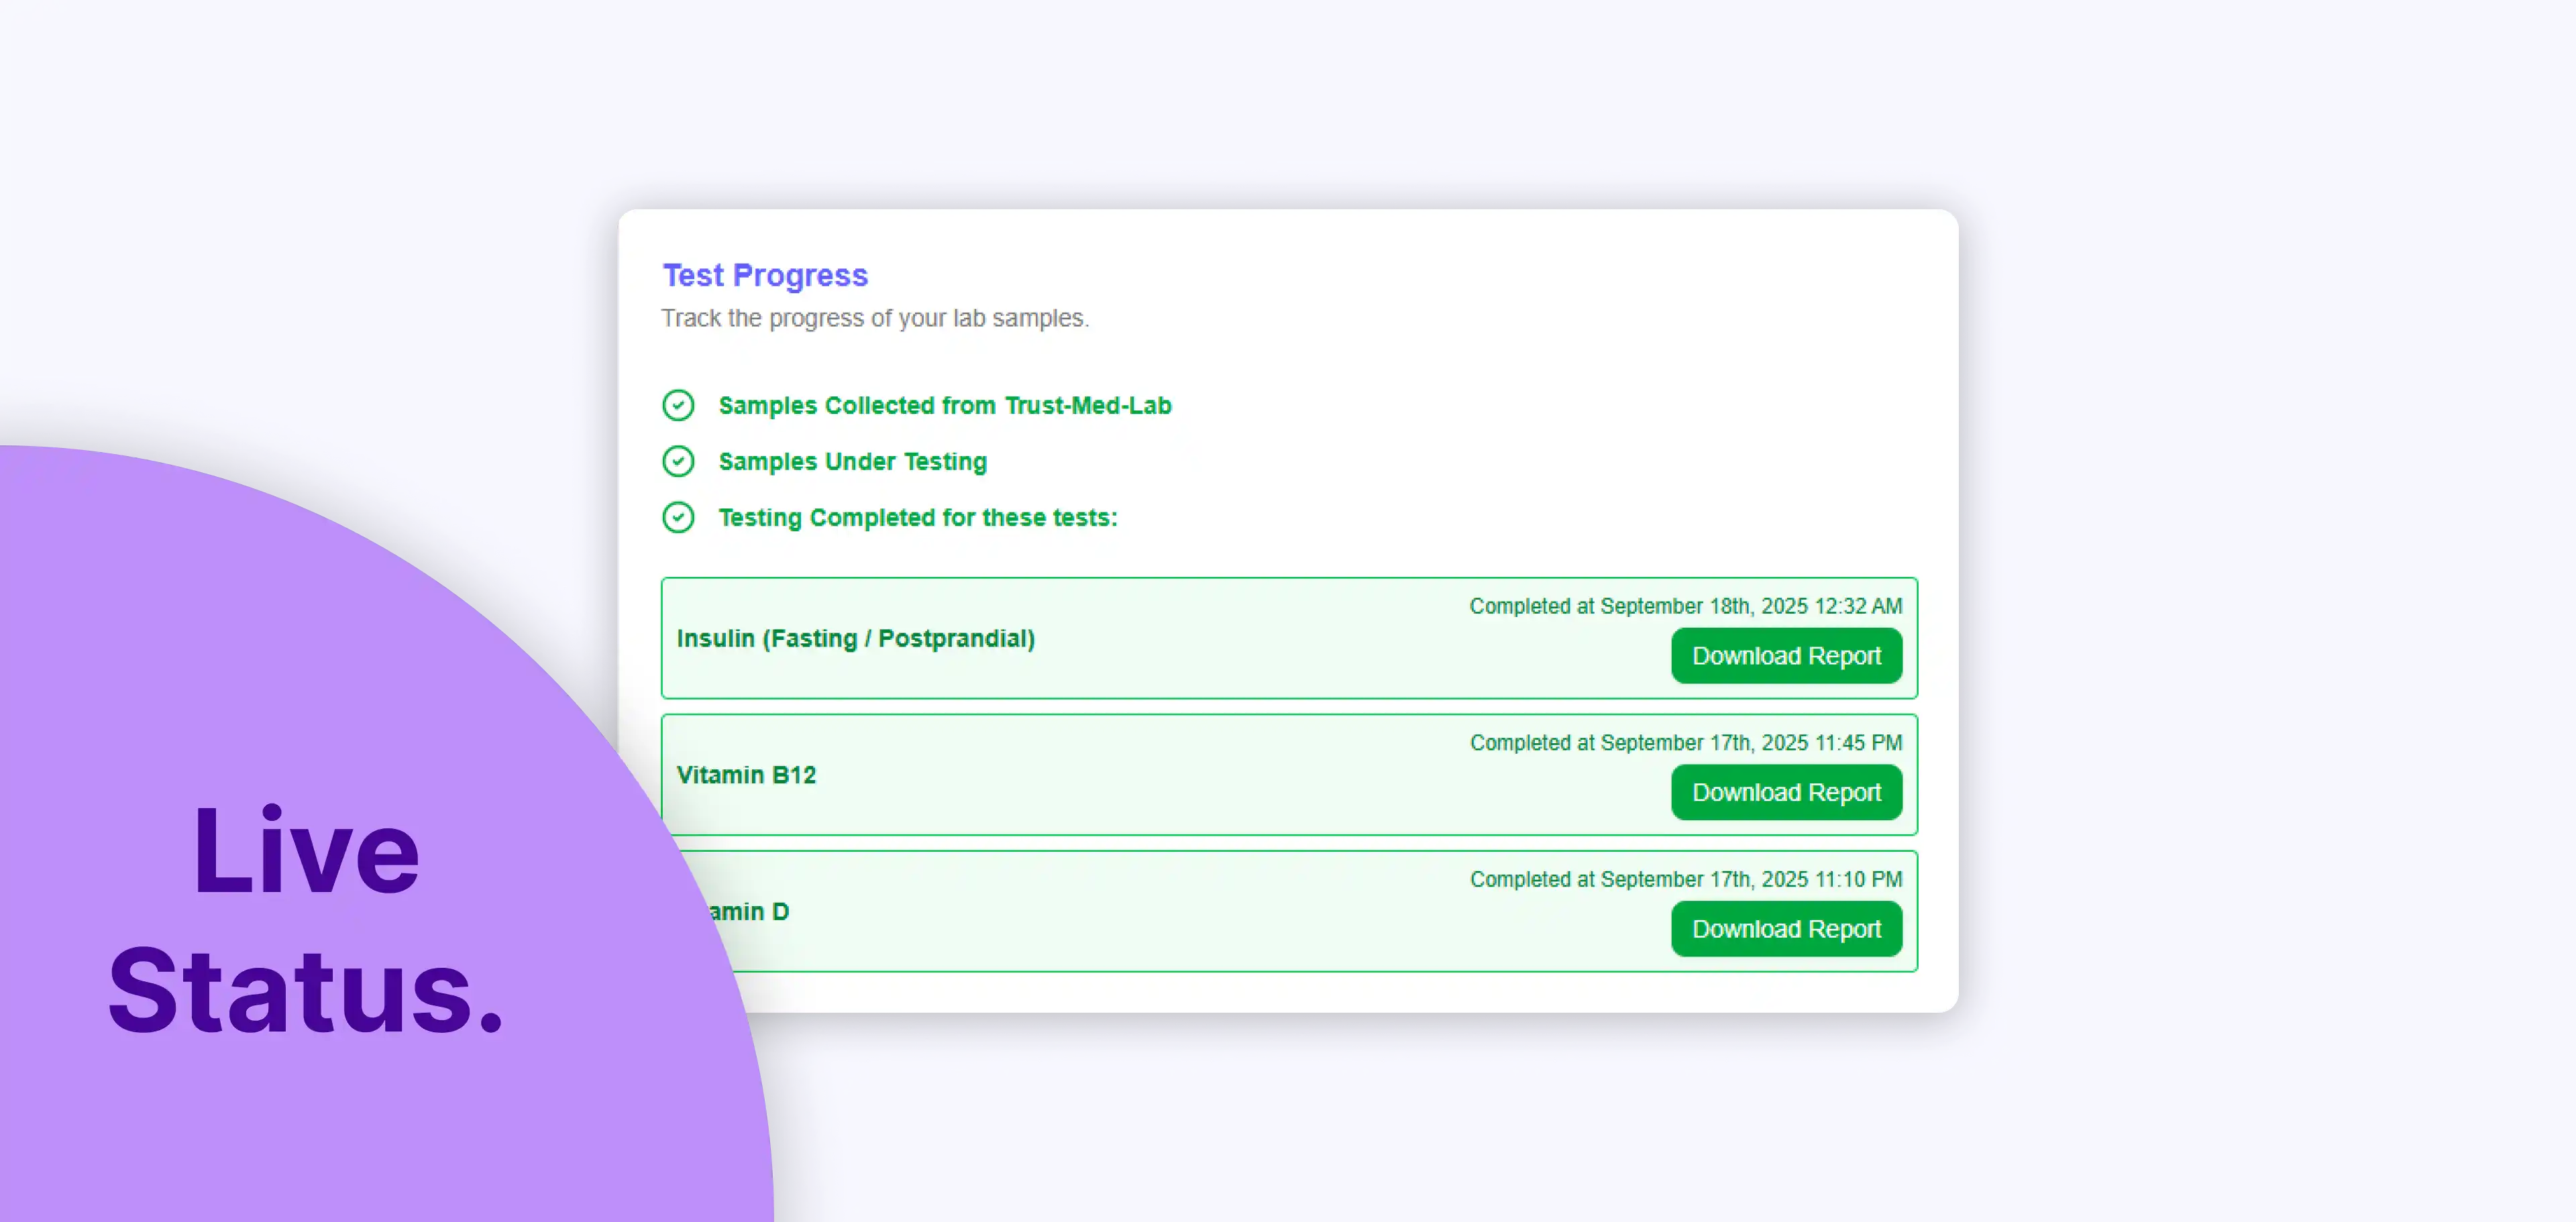Click the Vitamin D completion timestamp
Screen dimensions: 2576x1222
1685,879
